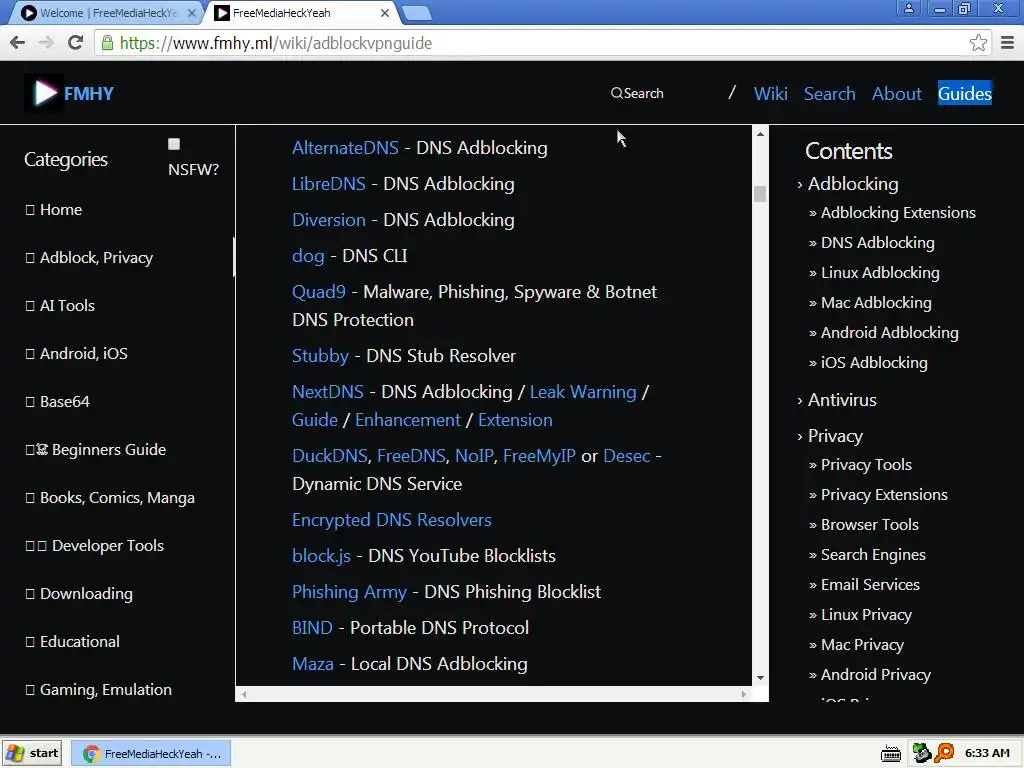Viewport: 1024px width, 768px height.
Task: Select Home in Categories sidebar
Action: (54, 210)
